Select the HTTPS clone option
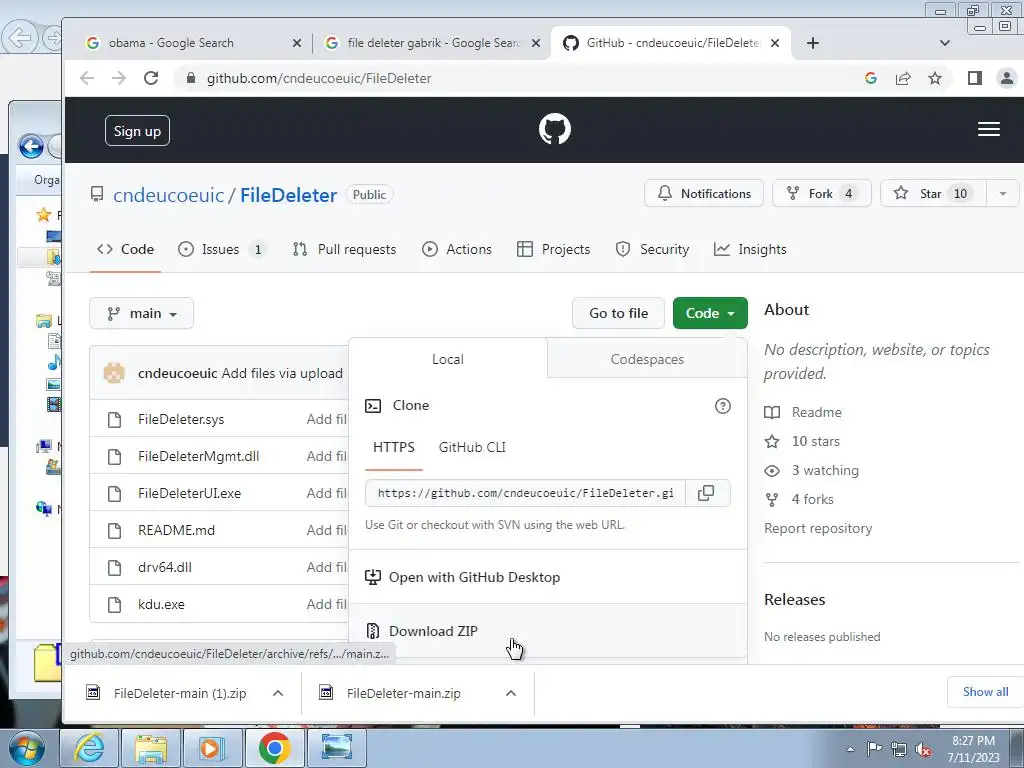This screenshot has height=768, width=1024. (394, 447)
